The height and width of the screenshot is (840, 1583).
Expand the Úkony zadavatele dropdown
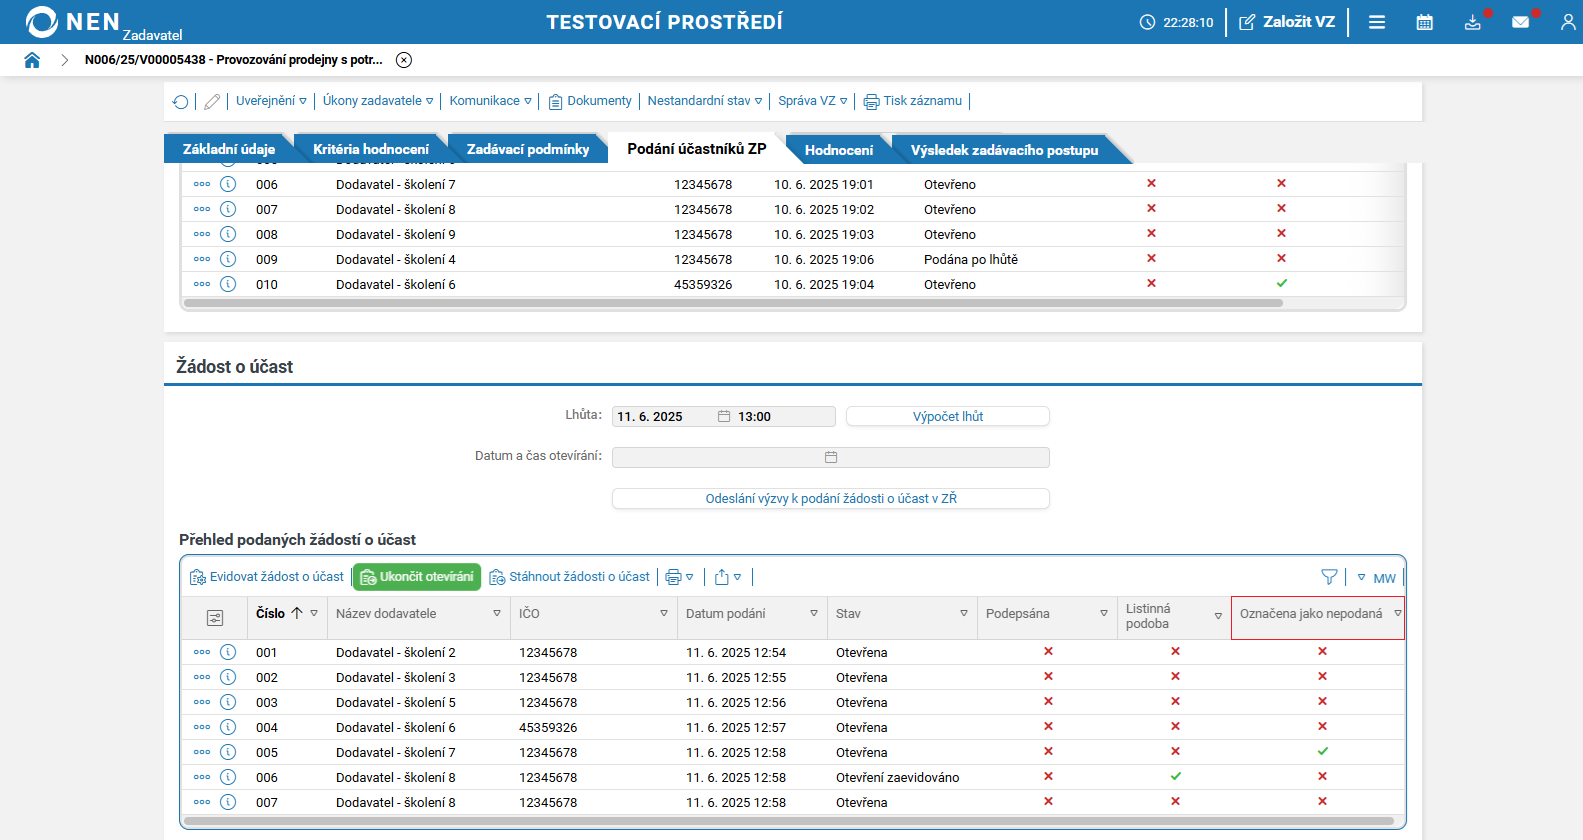click(377, 101)
